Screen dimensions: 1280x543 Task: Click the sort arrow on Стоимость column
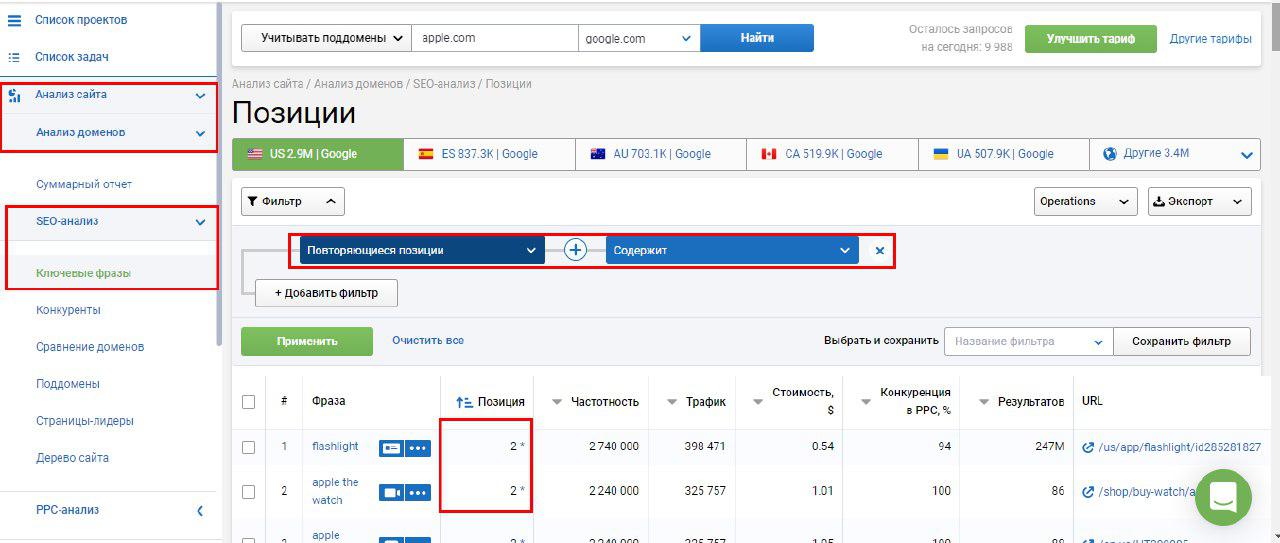point(758,402)
